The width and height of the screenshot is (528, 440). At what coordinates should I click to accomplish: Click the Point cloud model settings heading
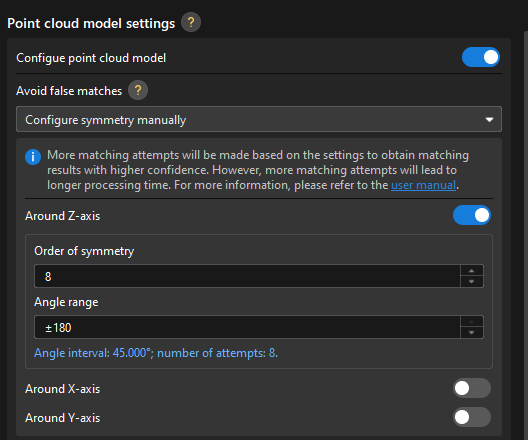[x=91, y=24]
